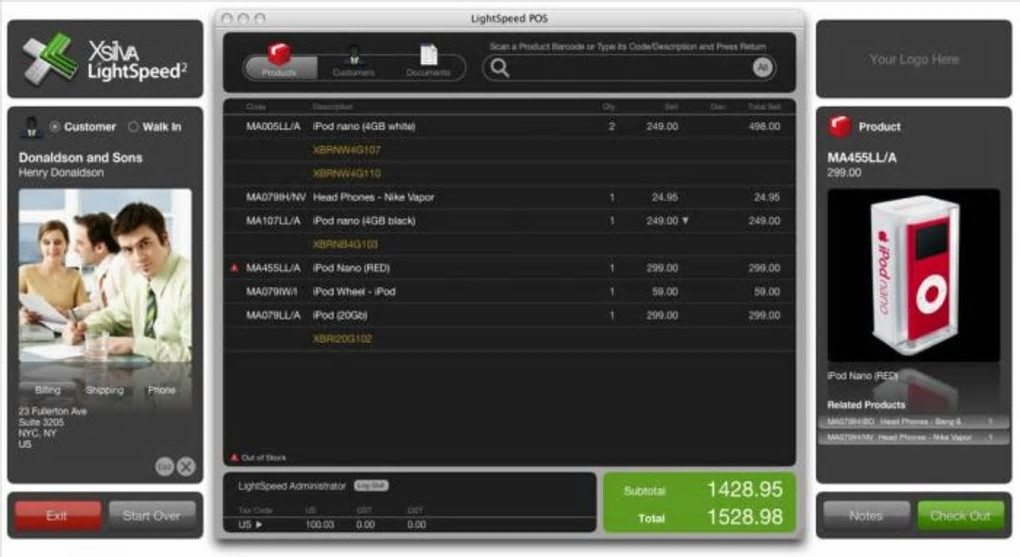Select the iPod nano (4GB black) row
The width and height of the screenshot is (1020, 557).
pos(509,221)
